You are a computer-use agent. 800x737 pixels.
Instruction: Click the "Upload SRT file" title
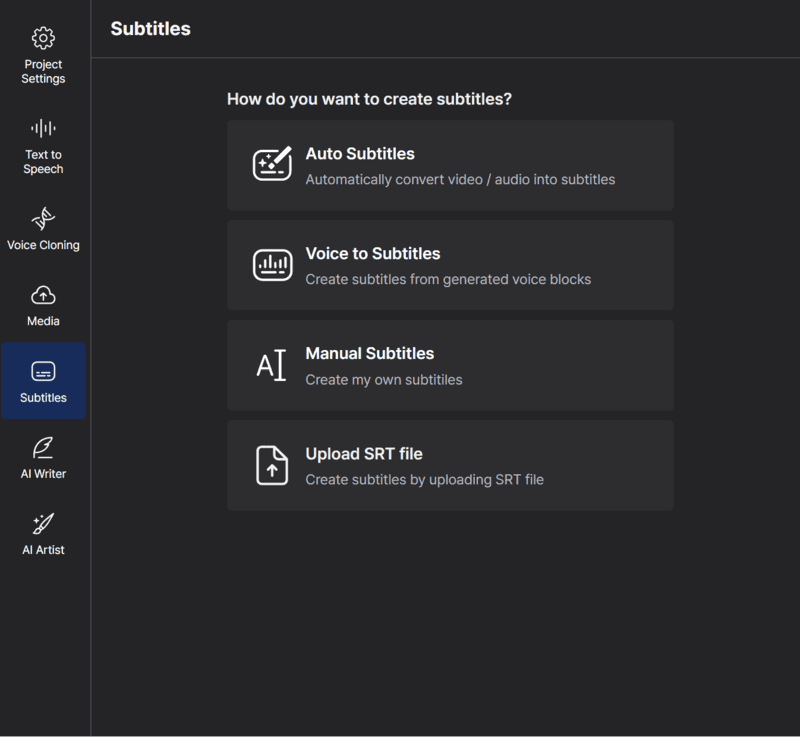[364, 454]
